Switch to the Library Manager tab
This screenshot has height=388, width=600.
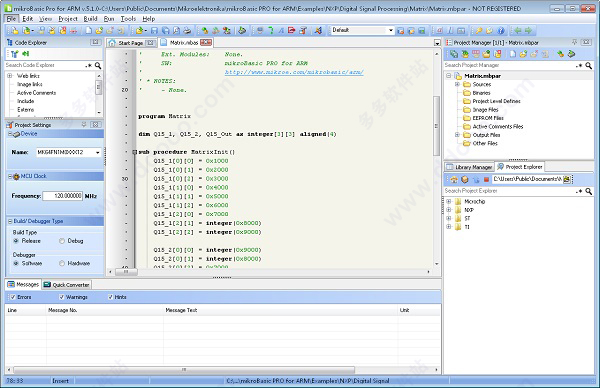tap(470, 167)
